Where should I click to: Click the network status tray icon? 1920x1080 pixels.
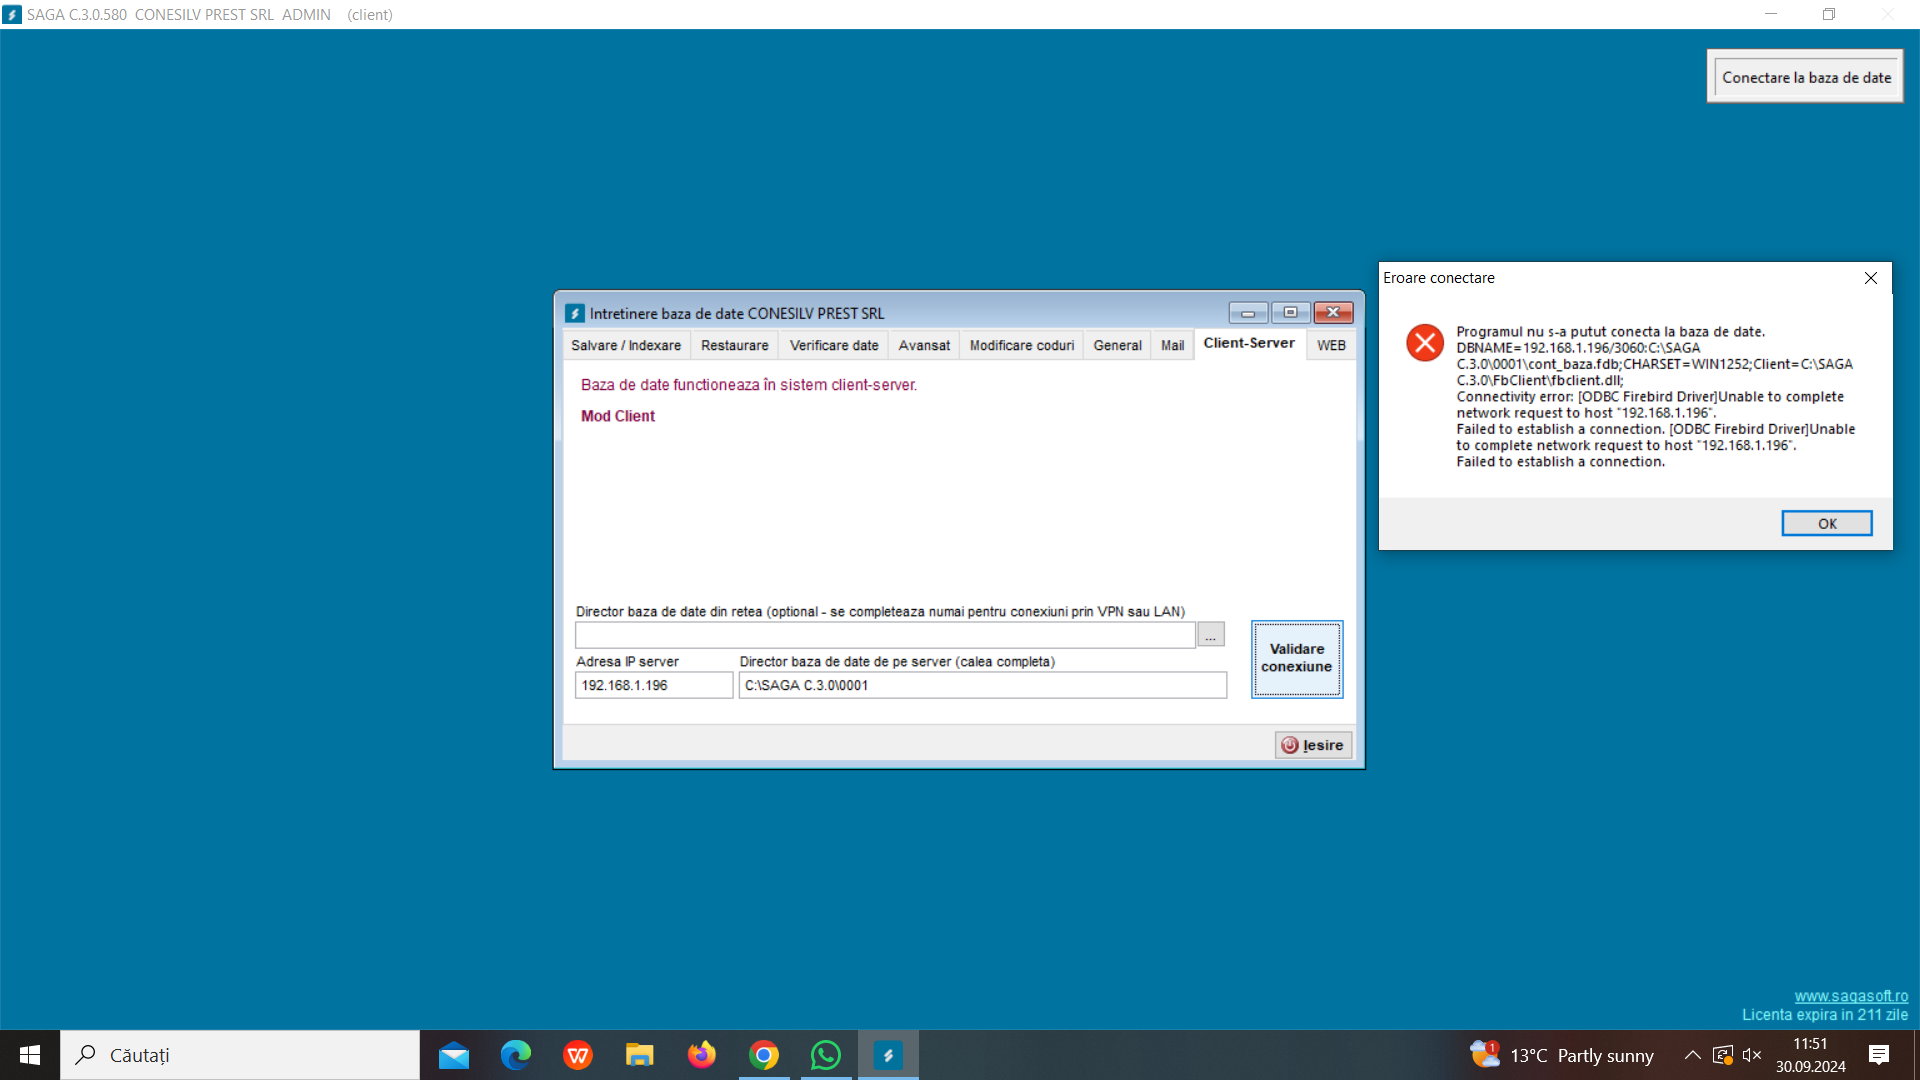tap(1722, 1055)
